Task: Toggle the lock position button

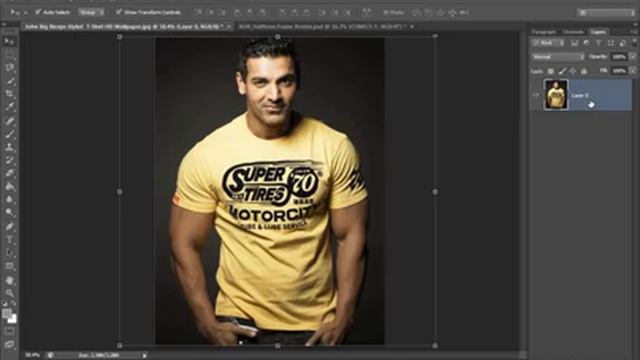Action: tap(573, 71)
